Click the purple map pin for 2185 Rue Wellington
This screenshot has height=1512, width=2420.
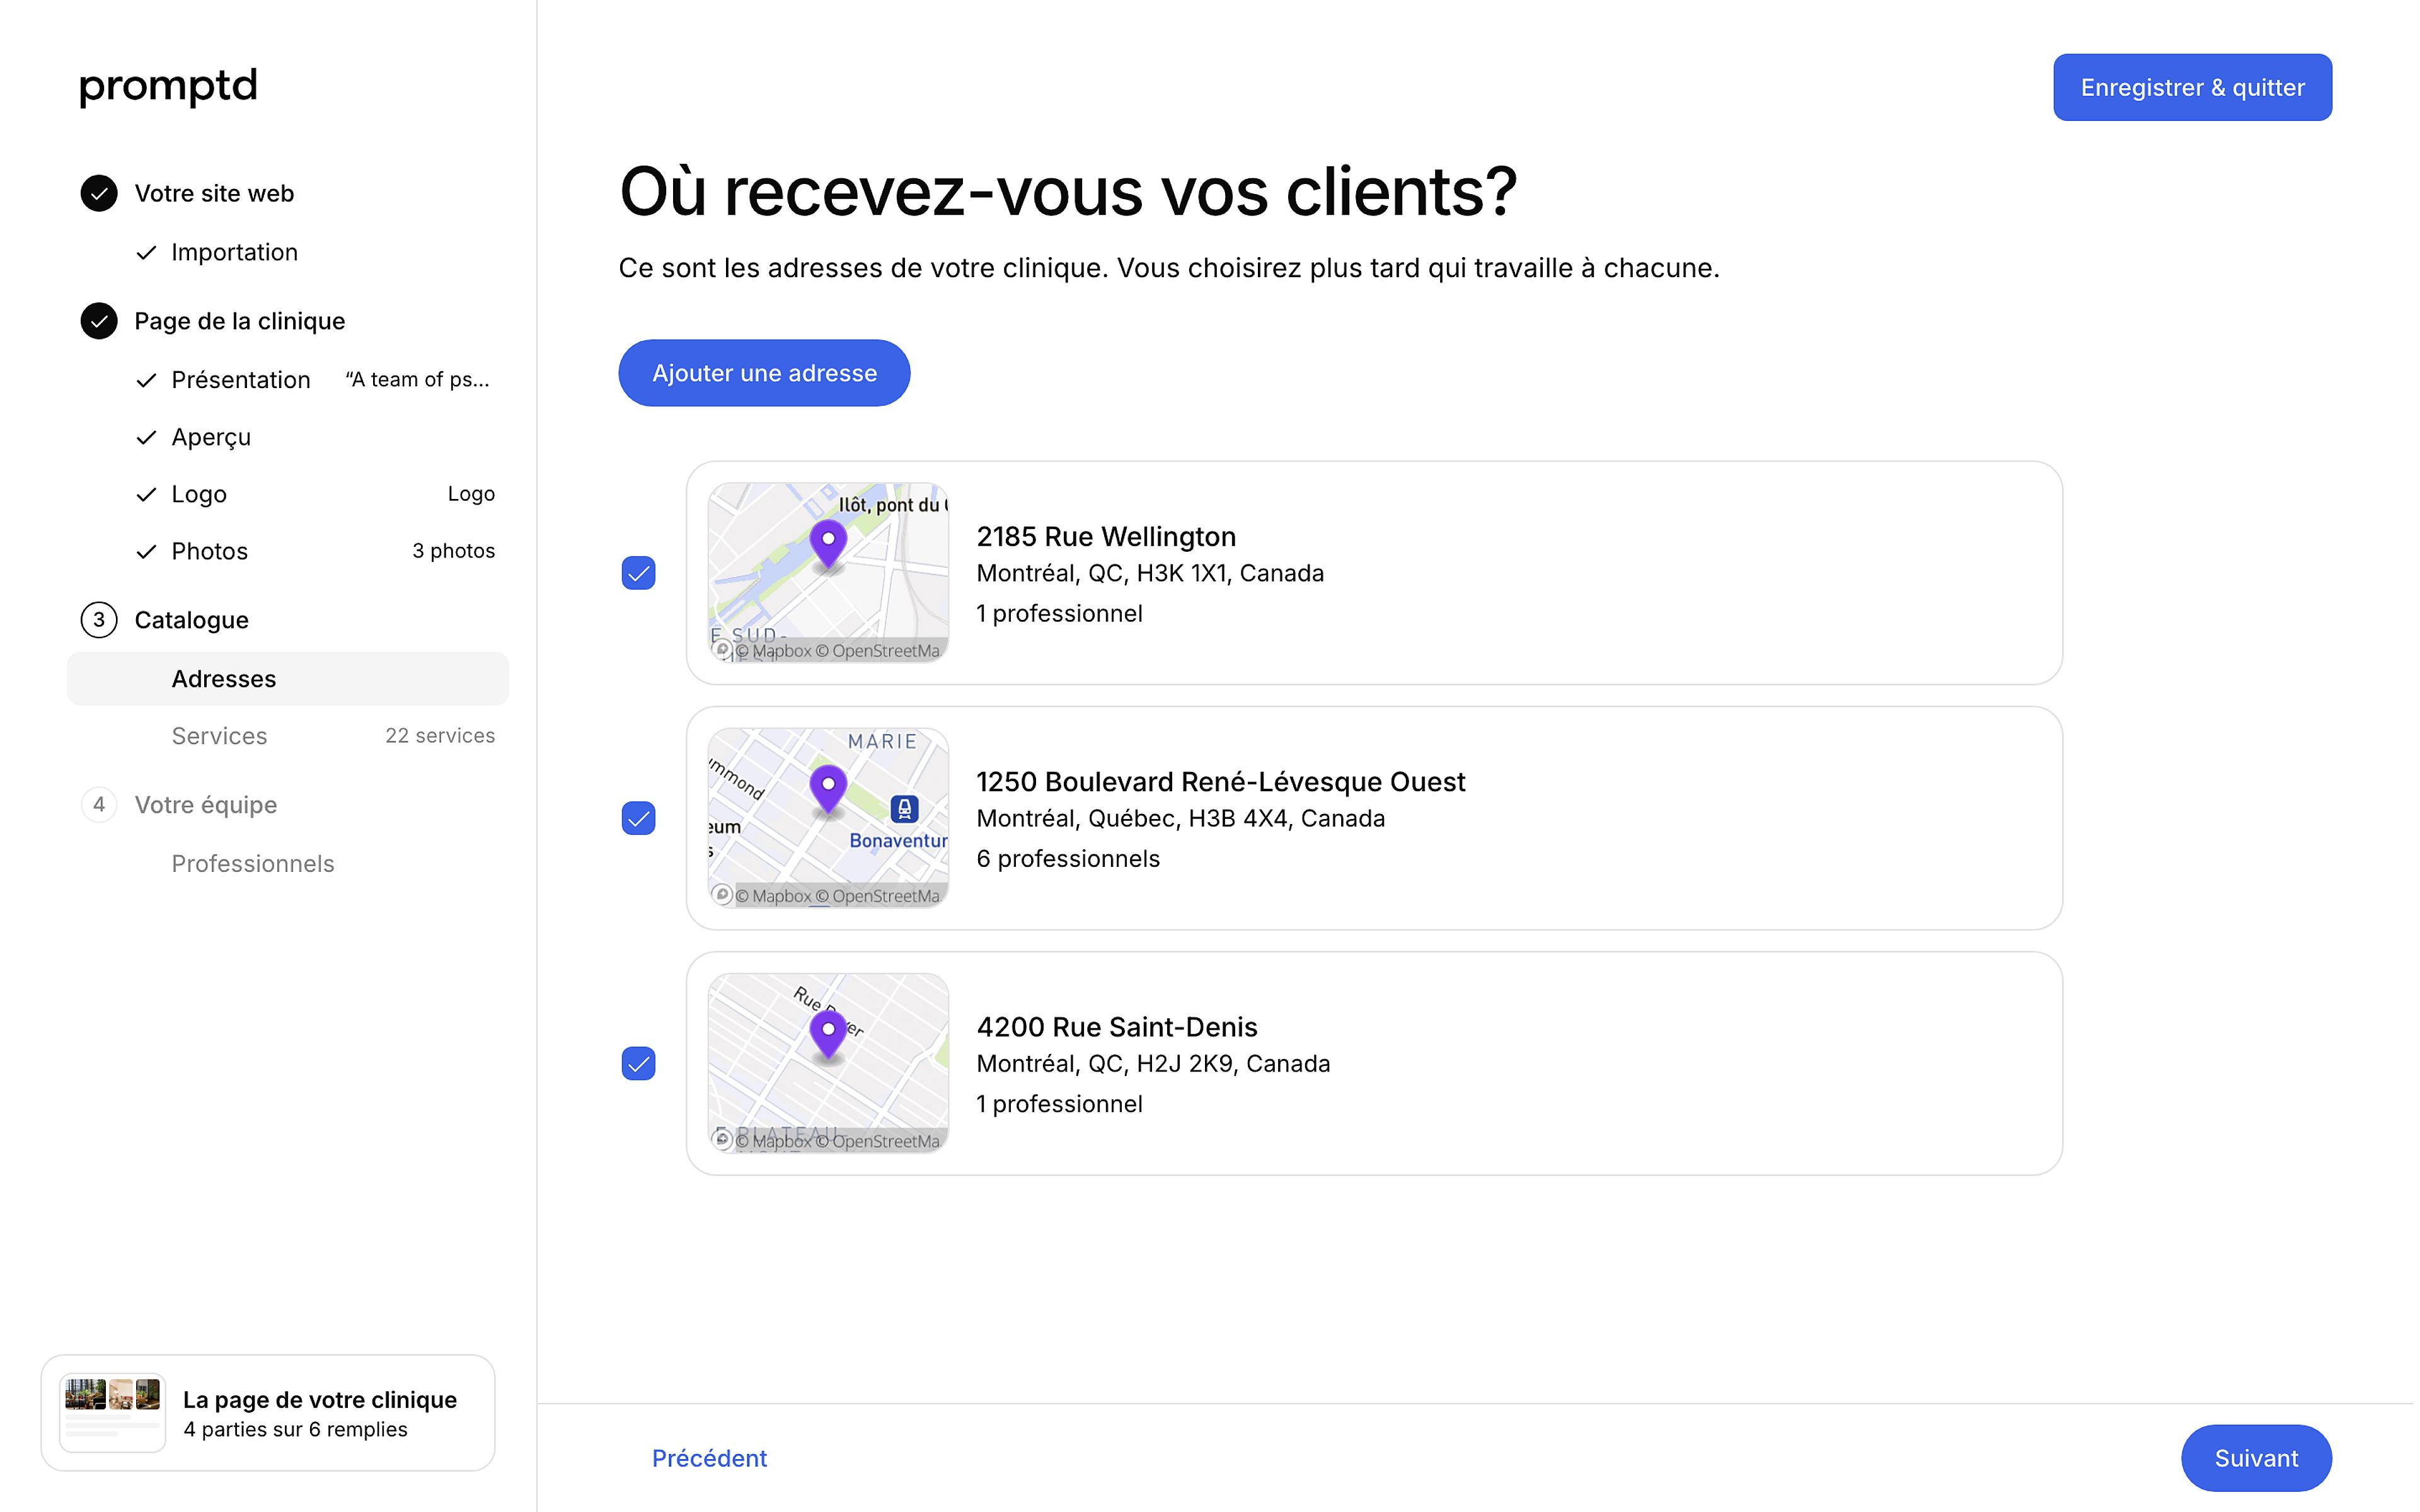(828, 545)
